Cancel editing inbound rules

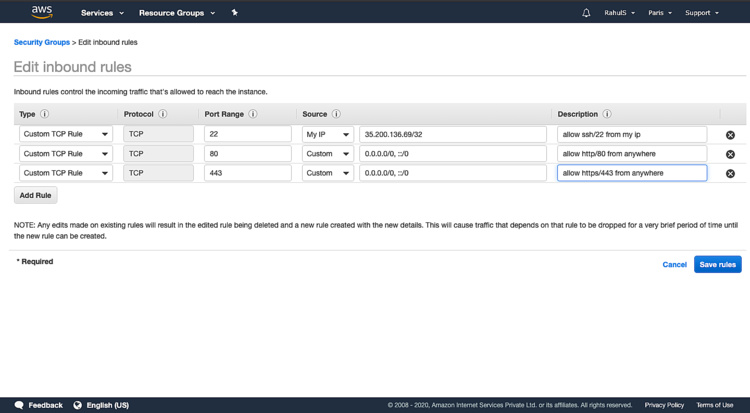point(675,264)
